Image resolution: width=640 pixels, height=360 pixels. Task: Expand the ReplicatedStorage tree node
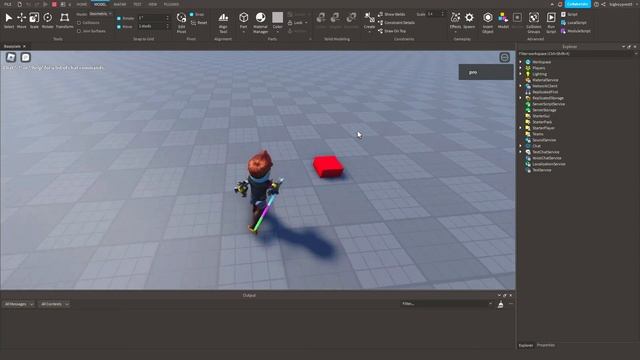click(x=520, y=98)
